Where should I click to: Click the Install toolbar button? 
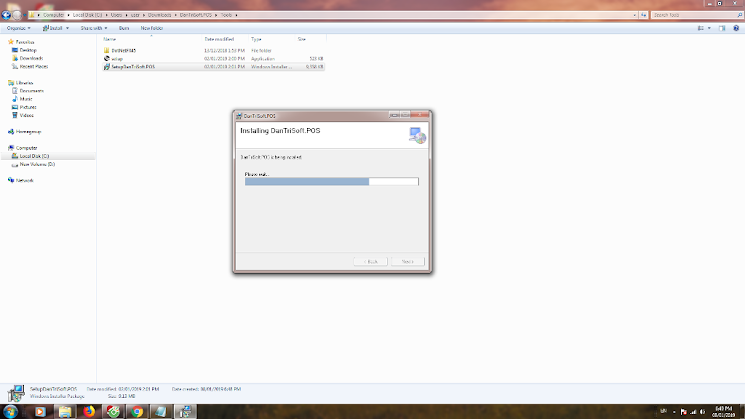point(53,28)
